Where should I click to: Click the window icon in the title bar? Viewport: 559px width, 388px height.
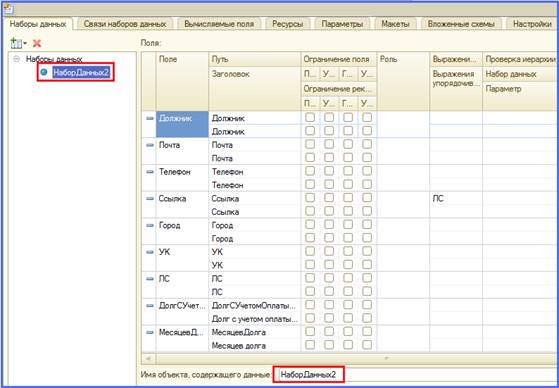pyautogui.click(x=8, y=9)
